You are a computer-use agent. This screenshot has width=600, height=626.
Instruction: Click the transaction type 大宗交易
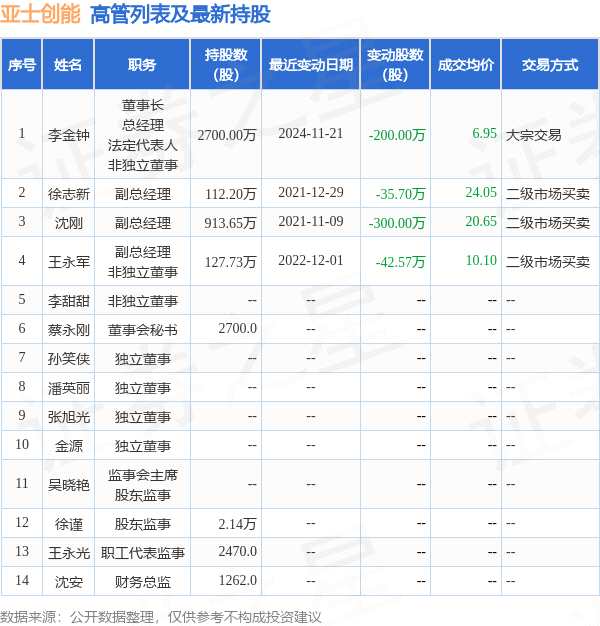[x=534, y=135]
